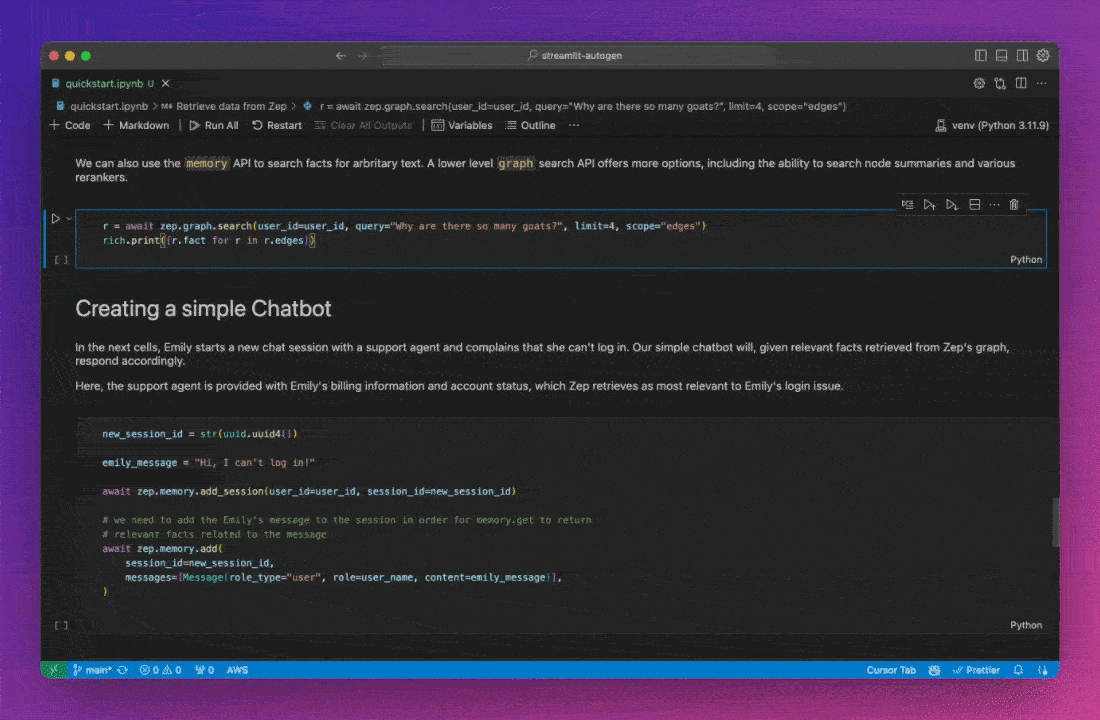
Task: Toggle the primary side bar layout icon
Action: pos(981,55)
